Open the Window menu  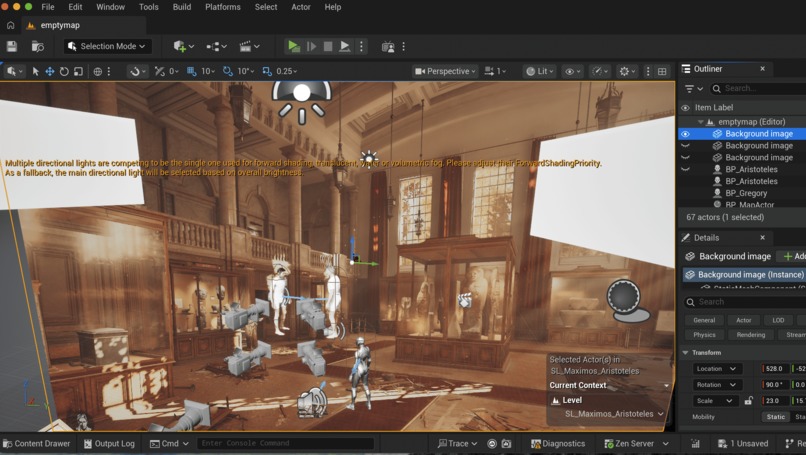point(111,7)
